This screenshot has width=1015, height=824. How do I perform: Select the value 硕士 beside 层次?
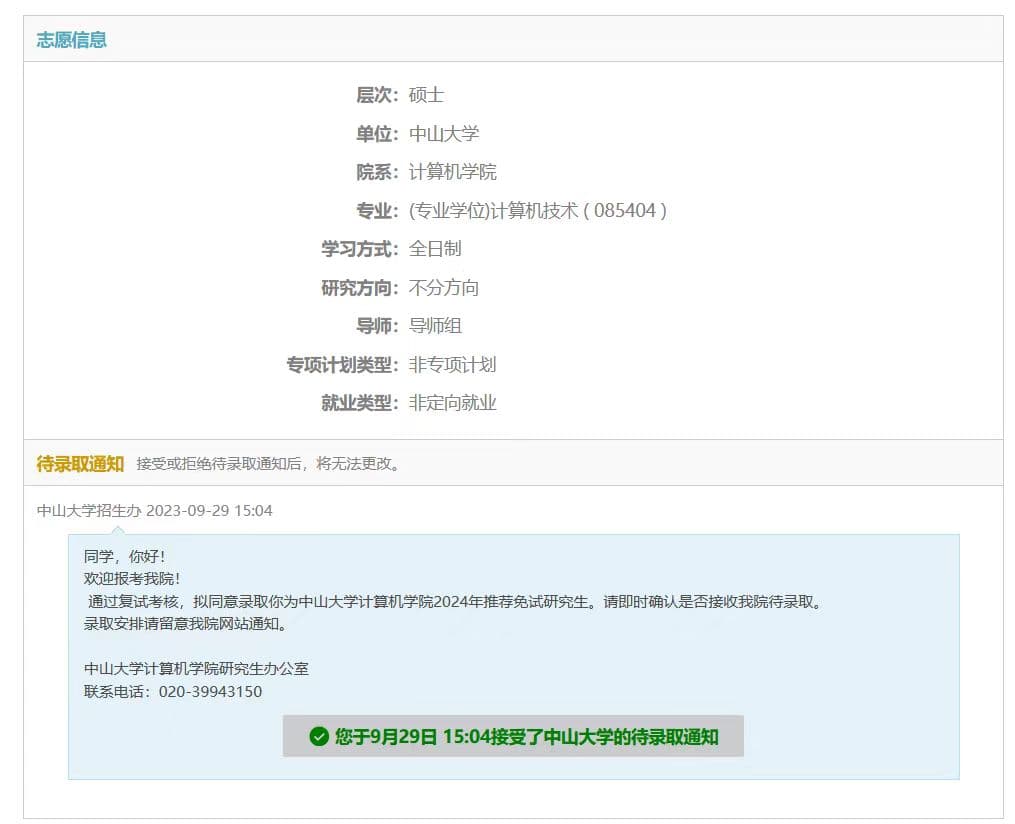(426, 95)
